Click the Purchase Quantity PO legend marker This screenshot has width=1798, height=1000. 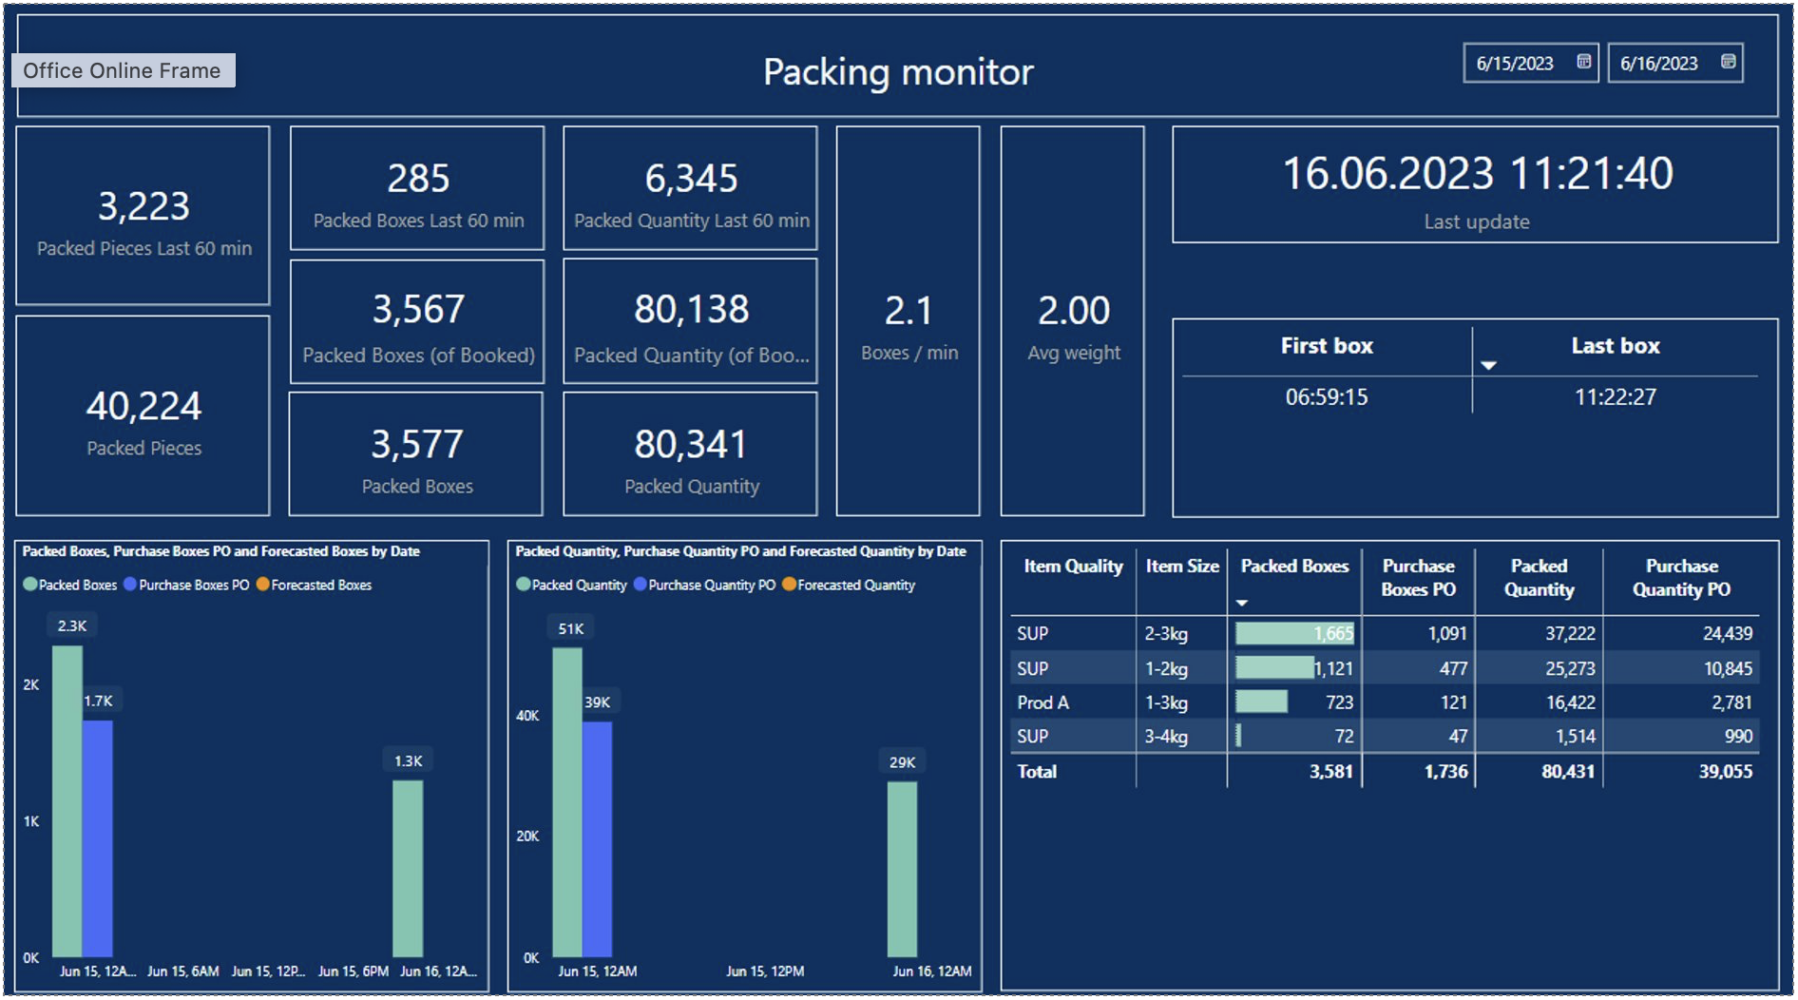point(639,585)
